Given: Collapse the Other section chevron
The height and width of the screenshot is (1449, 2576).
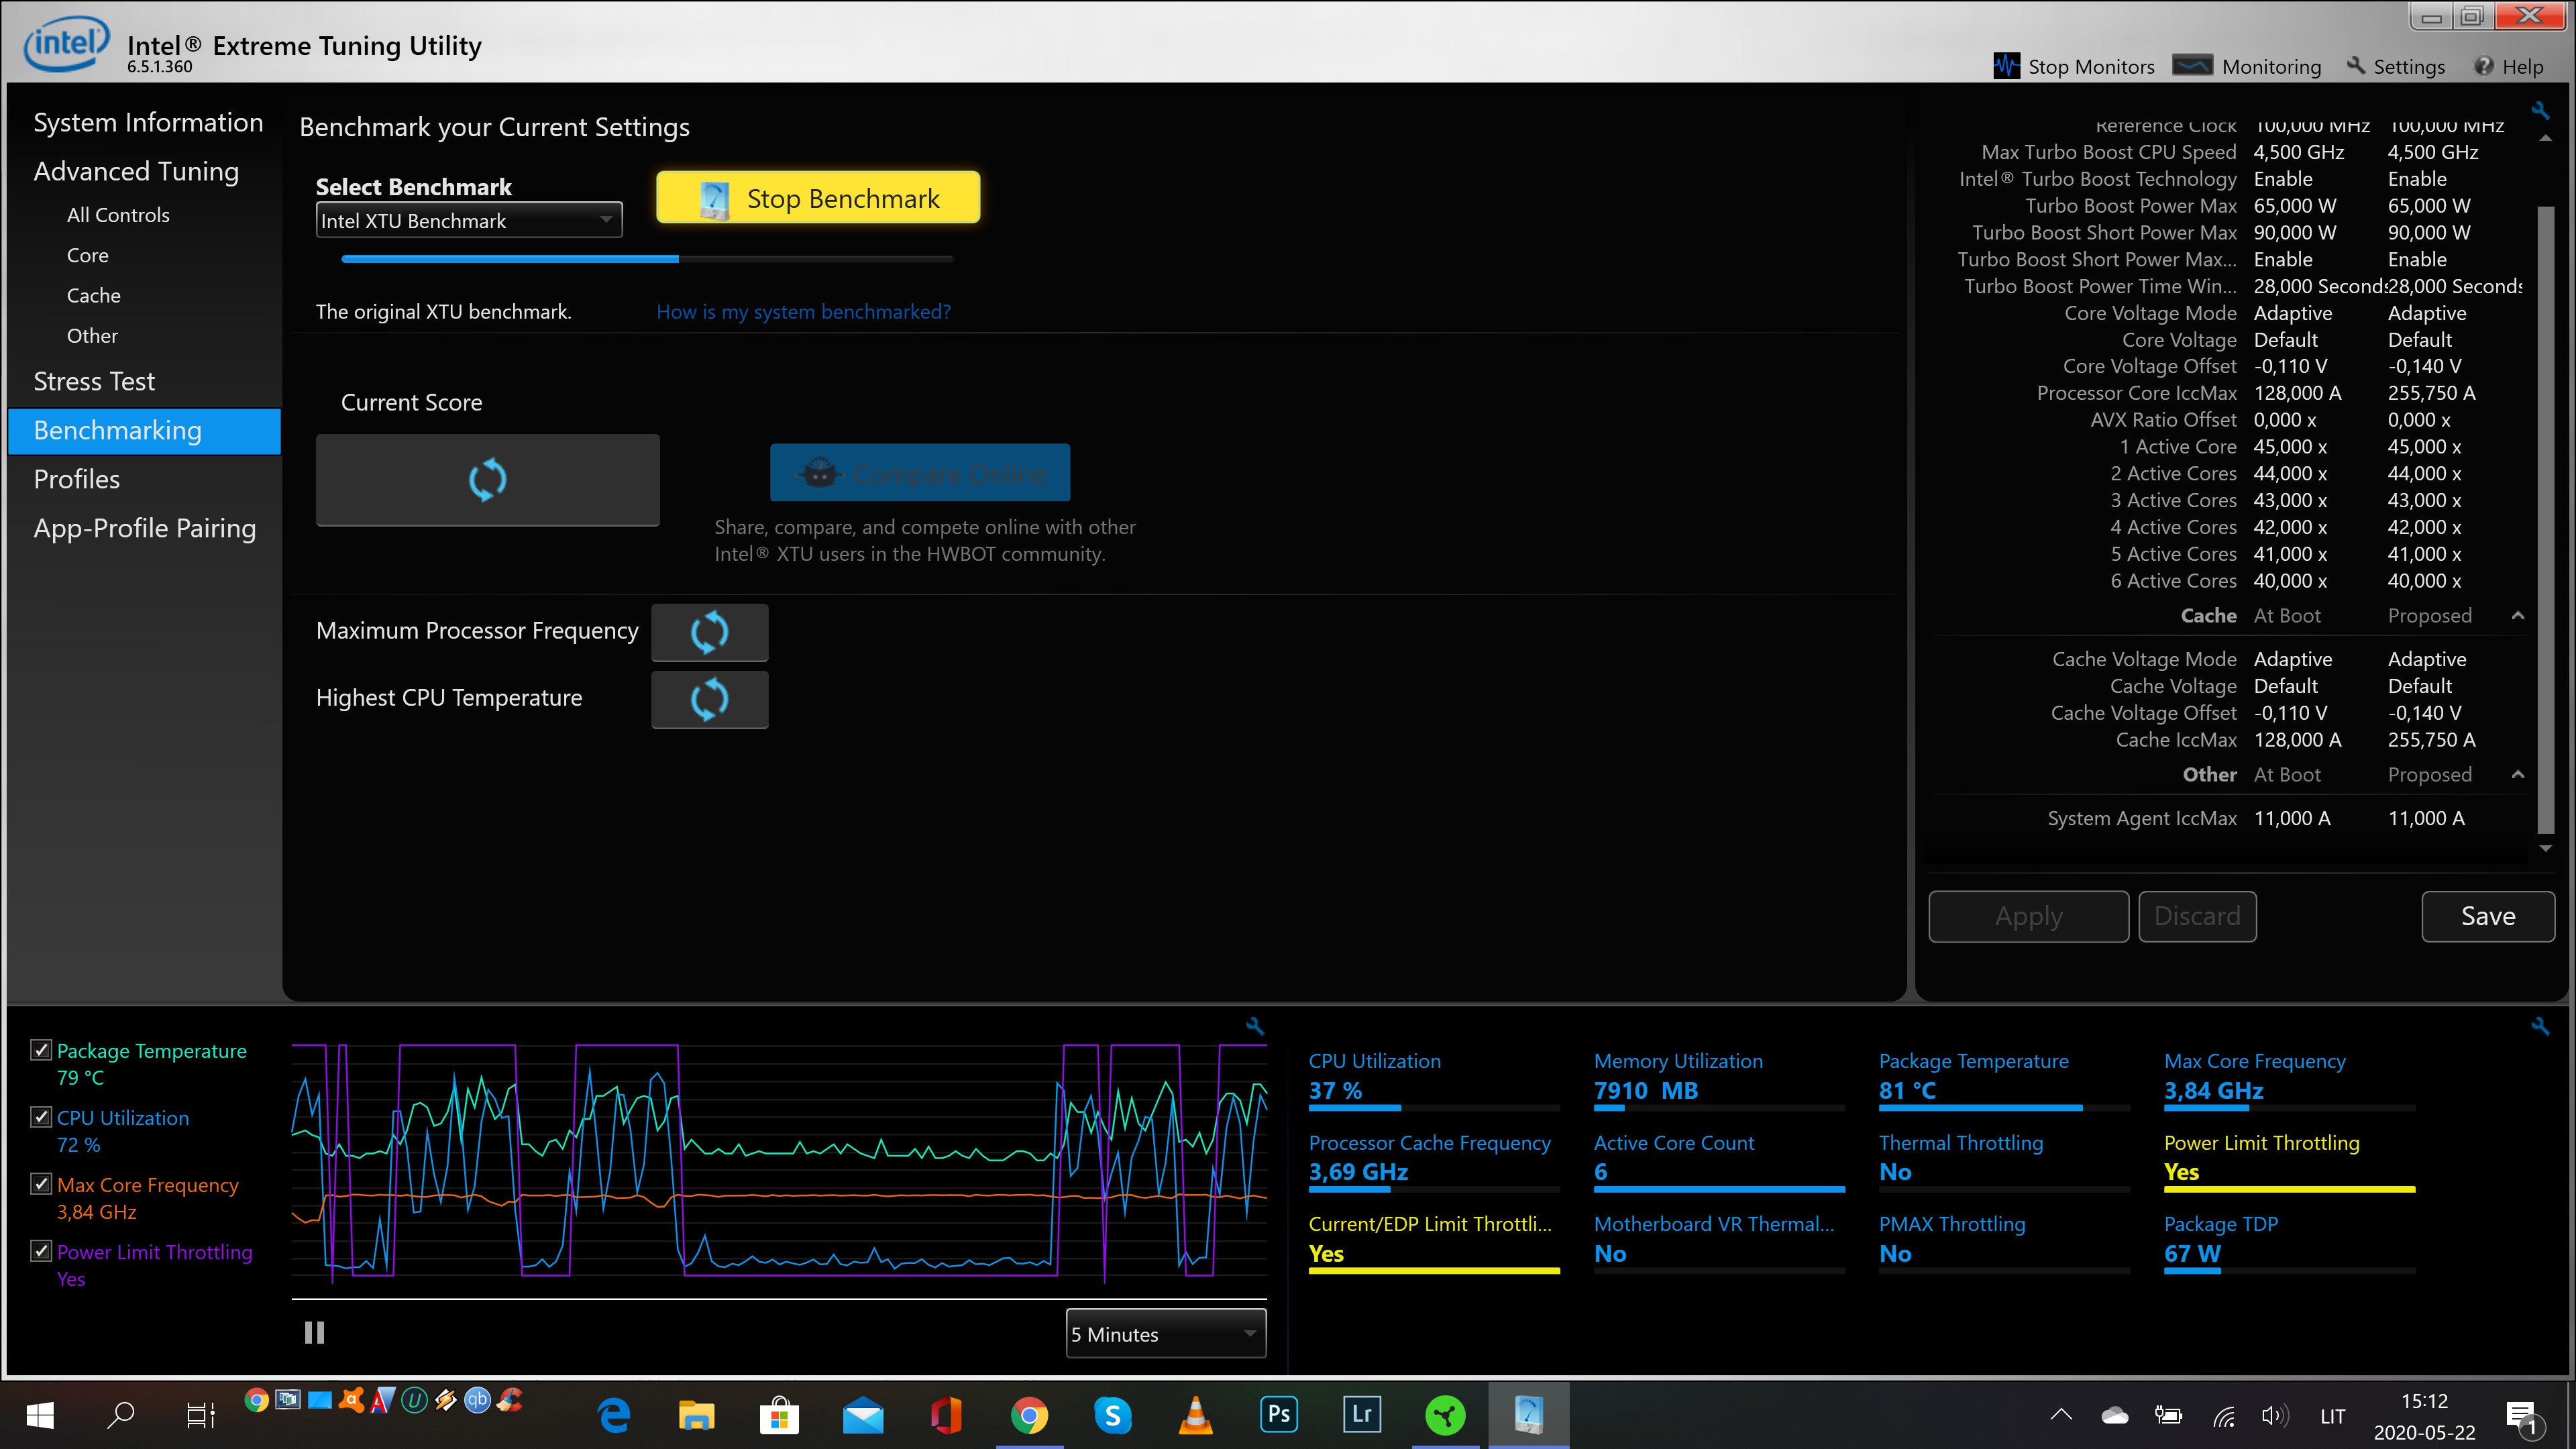Looking at the screenshot, I should (x=2517, y=774).
